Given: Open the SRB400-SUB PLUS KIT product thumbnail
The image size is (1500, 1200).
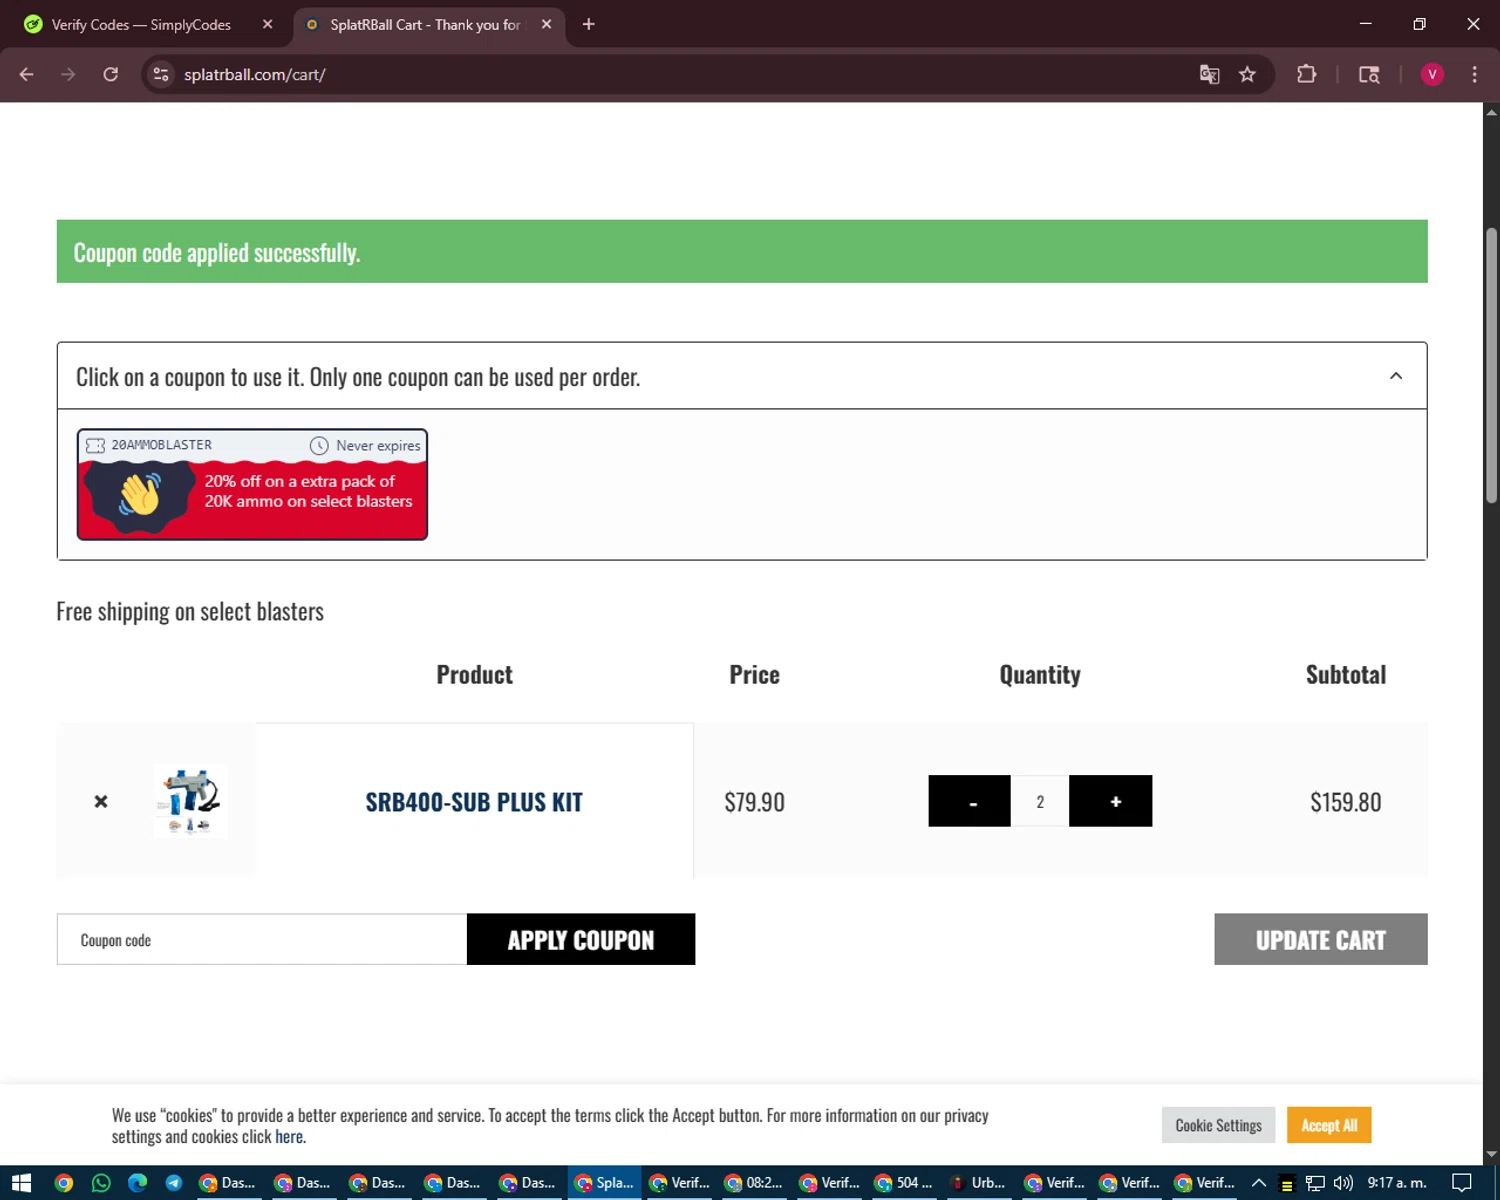Looking at the screenshot, I should 190,800.
